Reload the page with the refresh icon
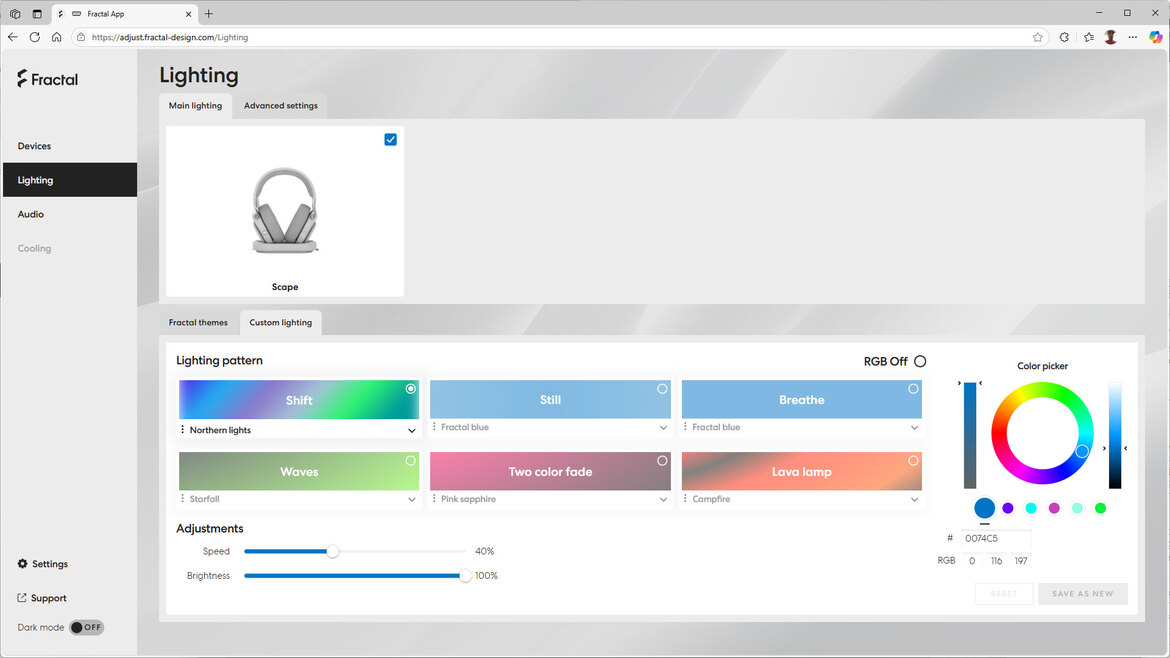 coord(34,37)
